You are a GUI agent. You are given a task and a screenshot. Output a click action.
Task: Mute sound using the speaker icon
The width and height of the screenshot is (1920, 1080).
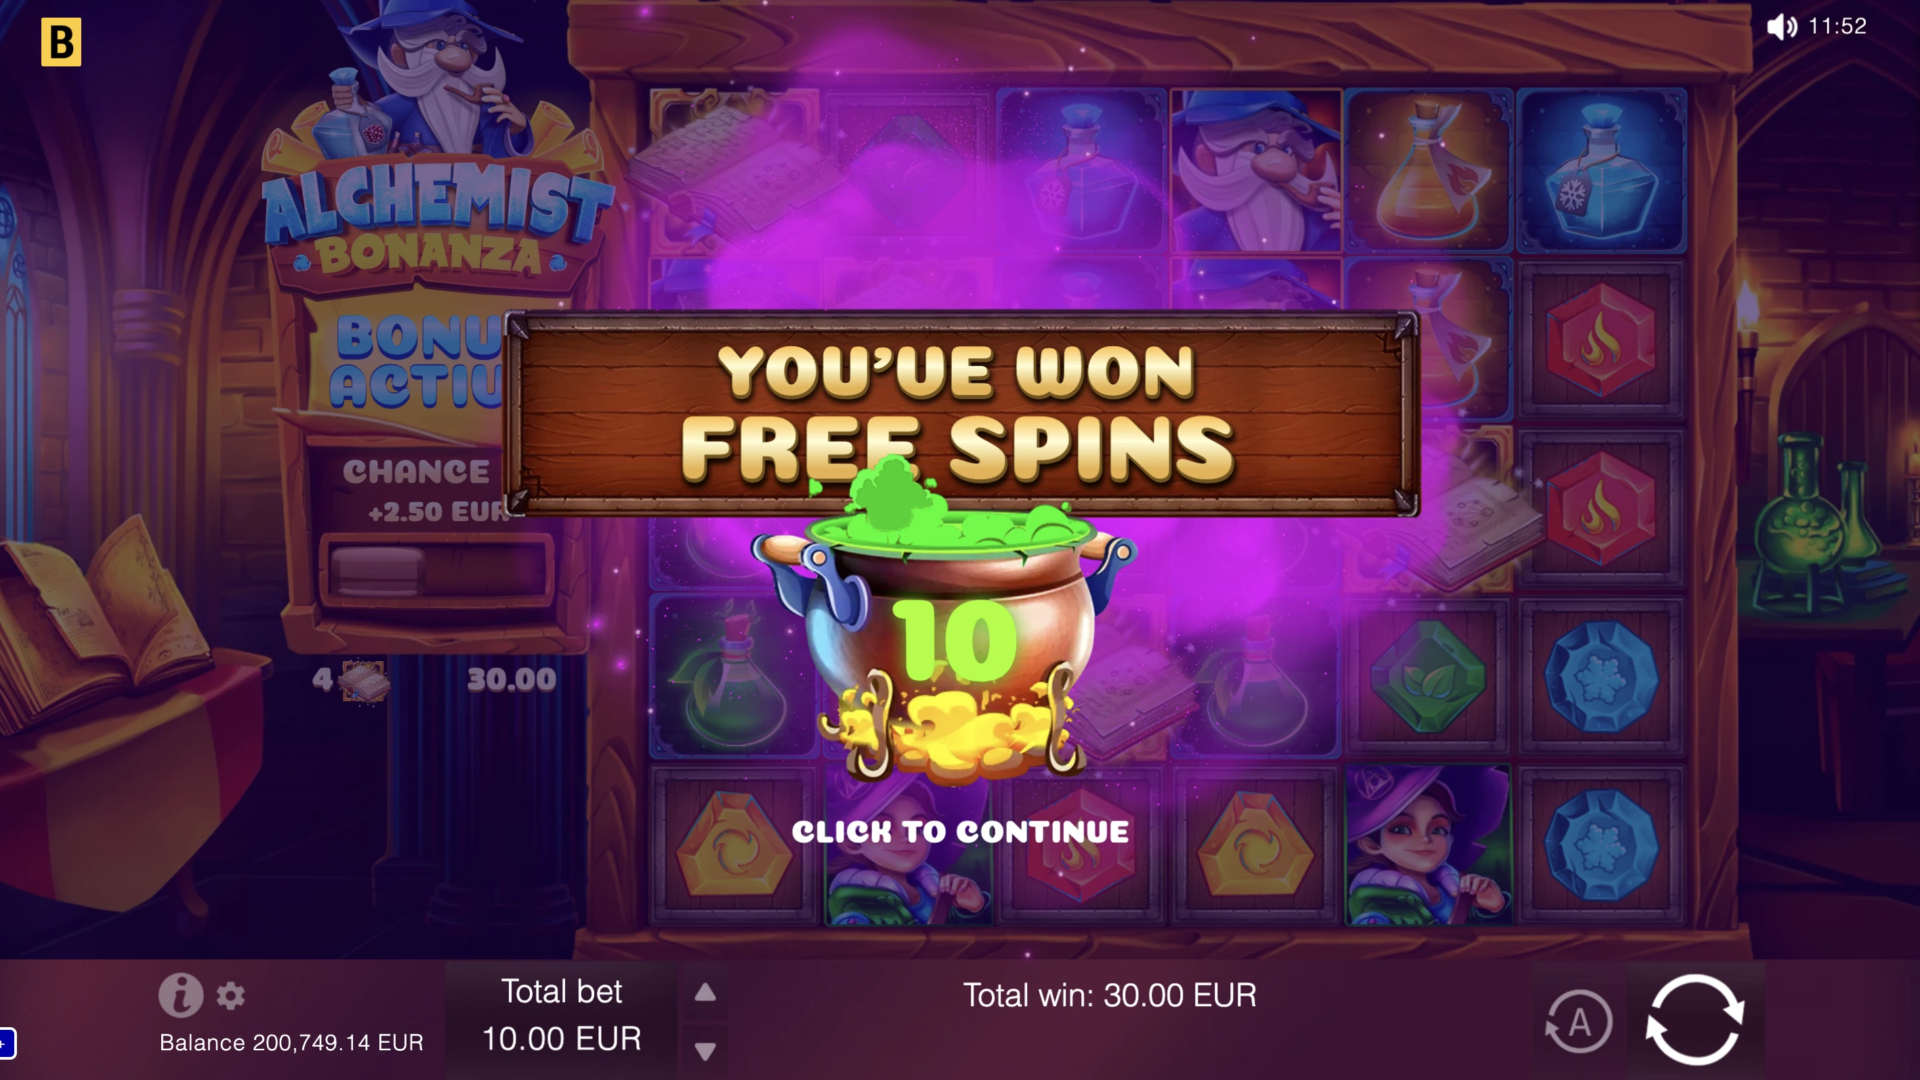[x=1782, y=26]
